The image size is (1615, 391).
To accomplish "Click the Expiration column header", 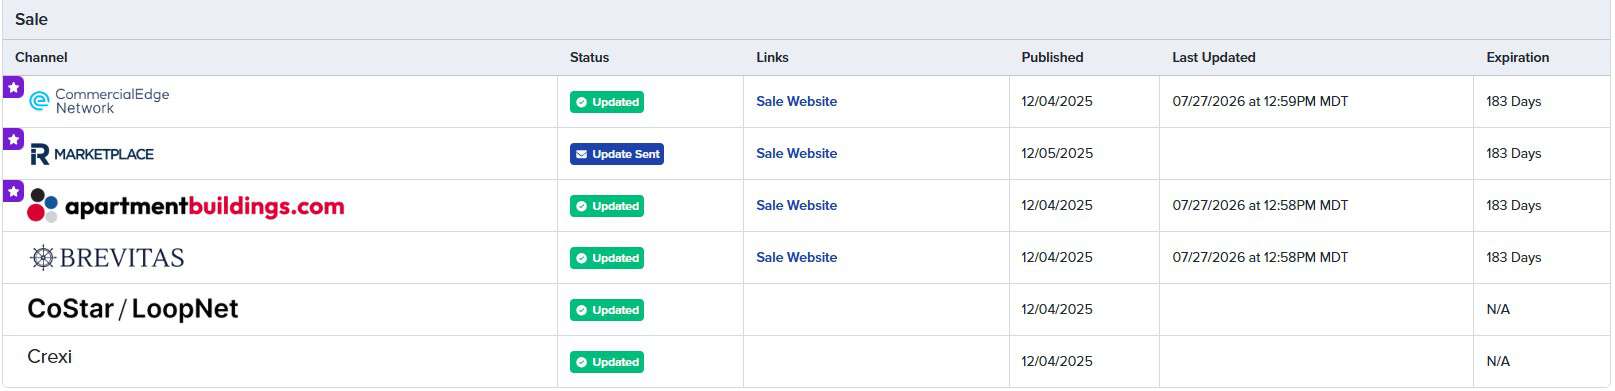I will pos(1518,57).
